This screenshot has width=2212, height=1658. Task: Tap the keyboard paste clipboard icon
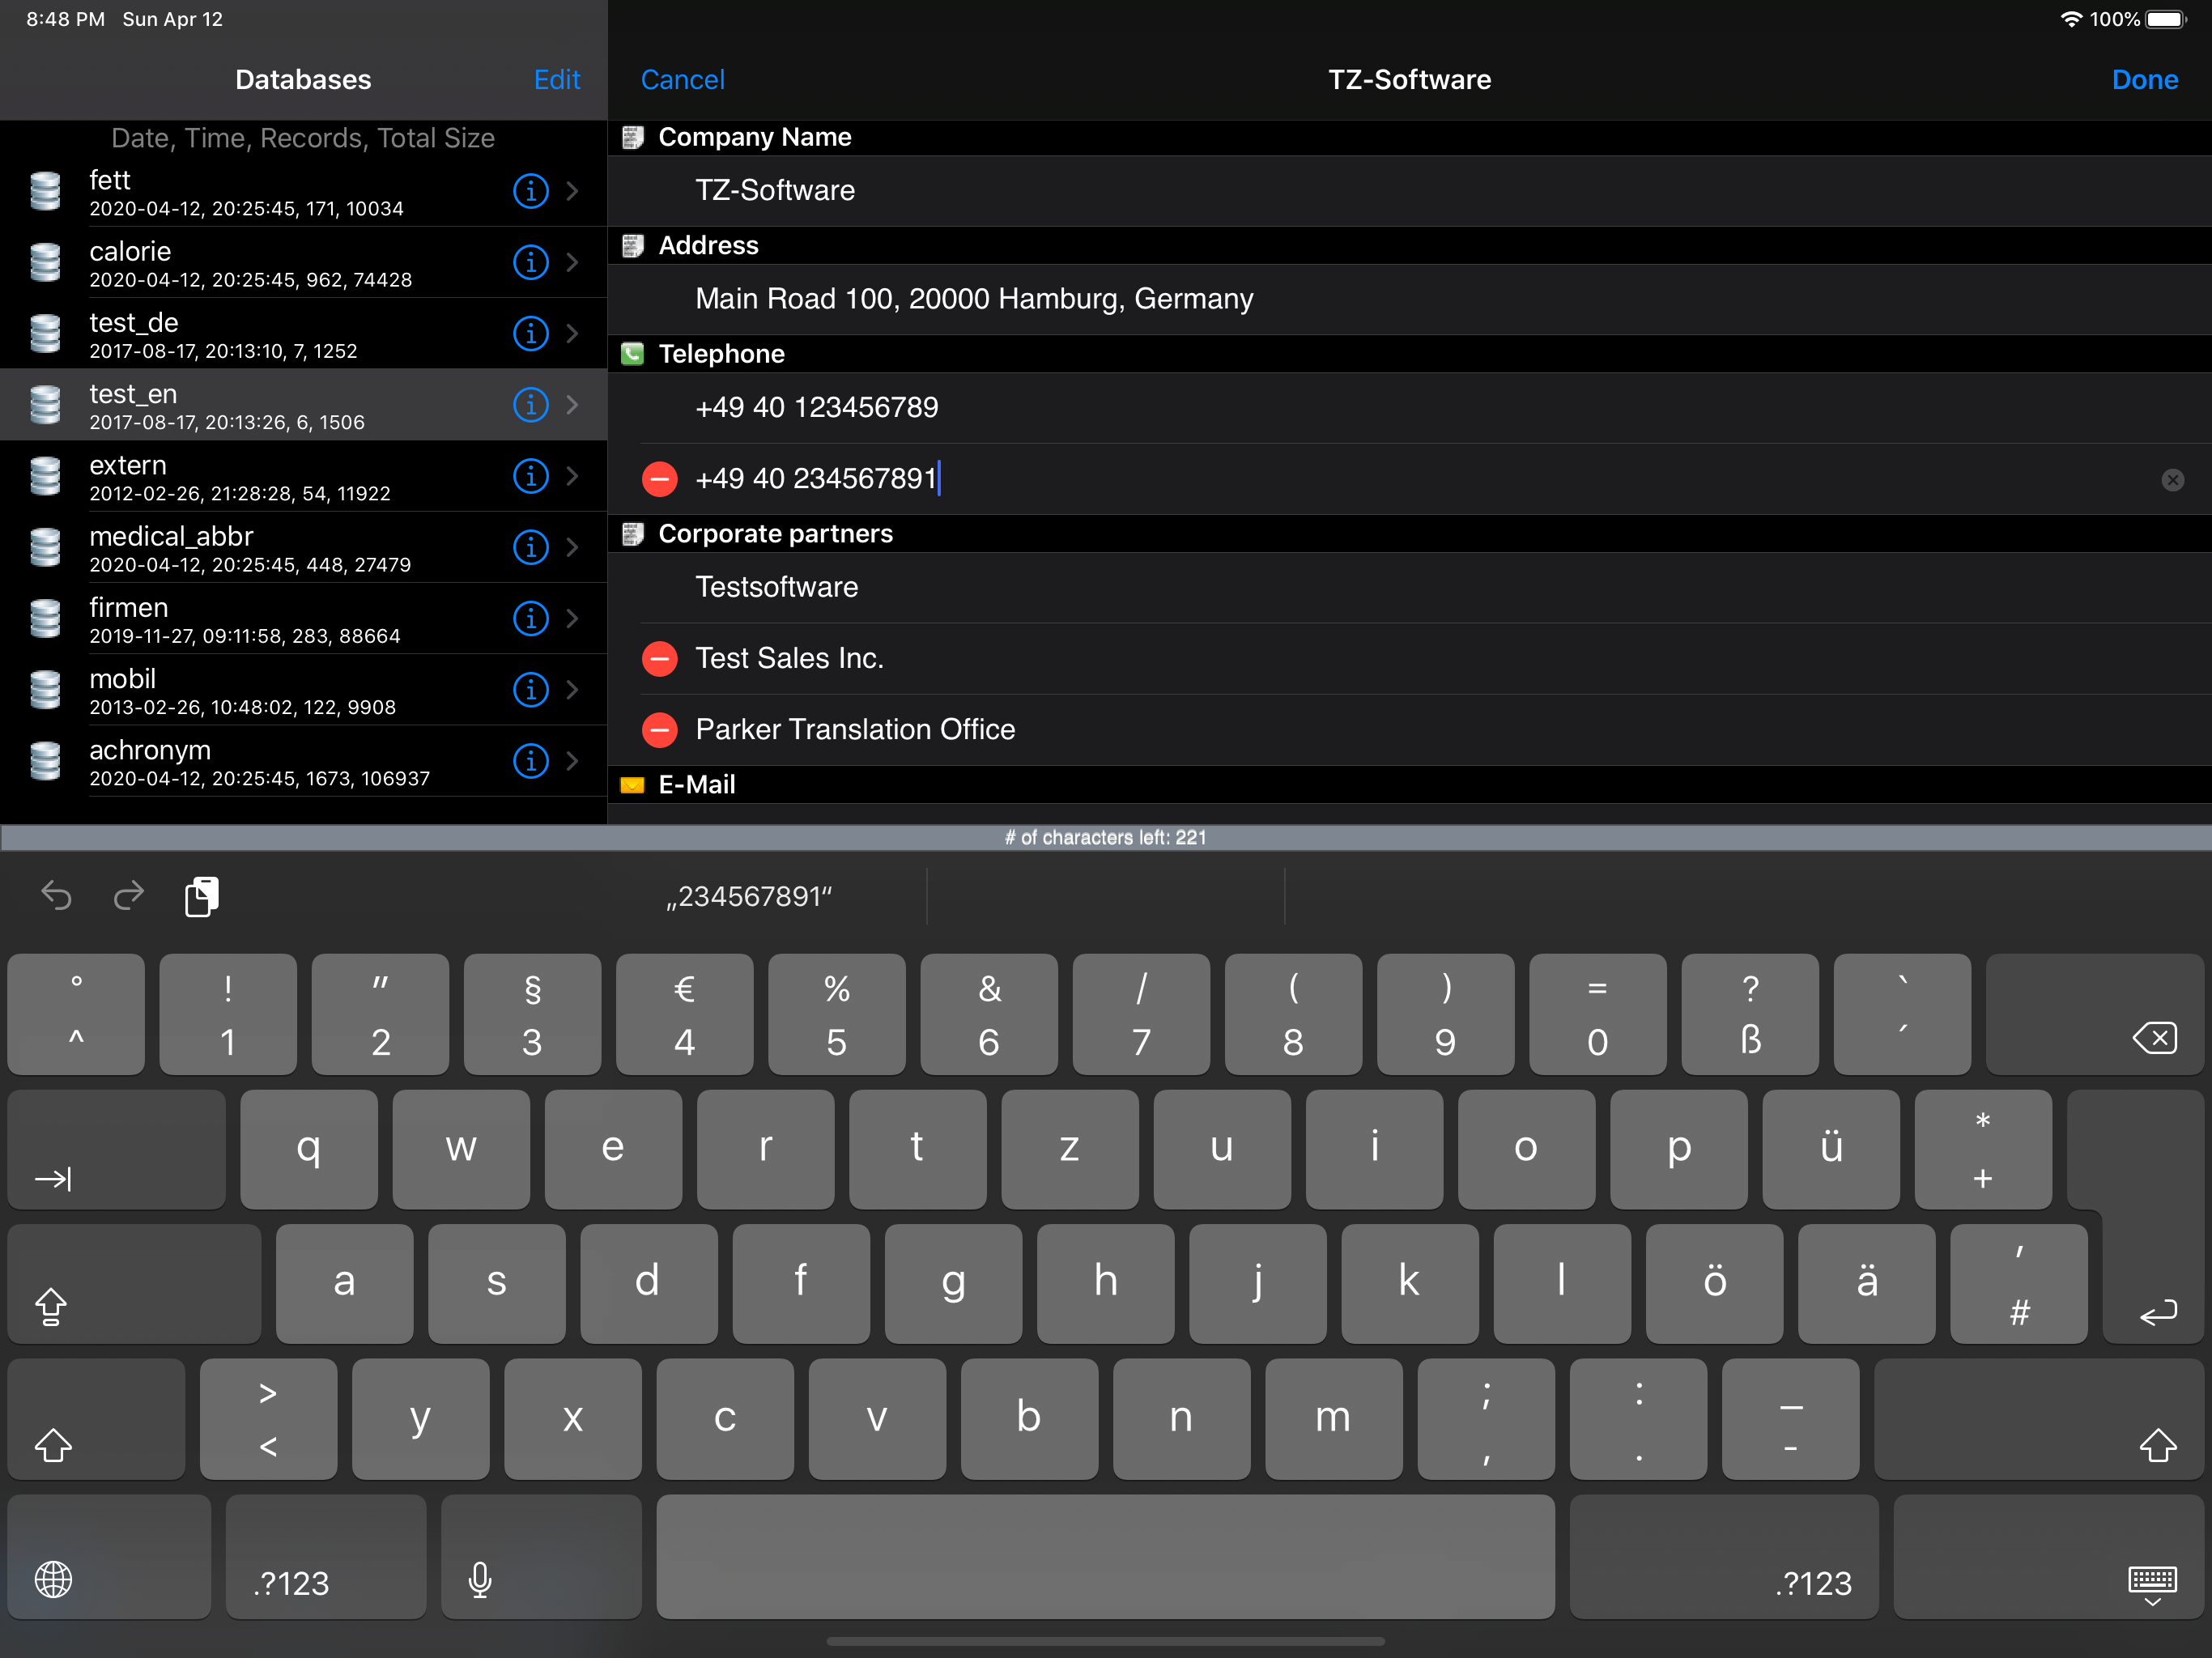click(x=202, y=895)
